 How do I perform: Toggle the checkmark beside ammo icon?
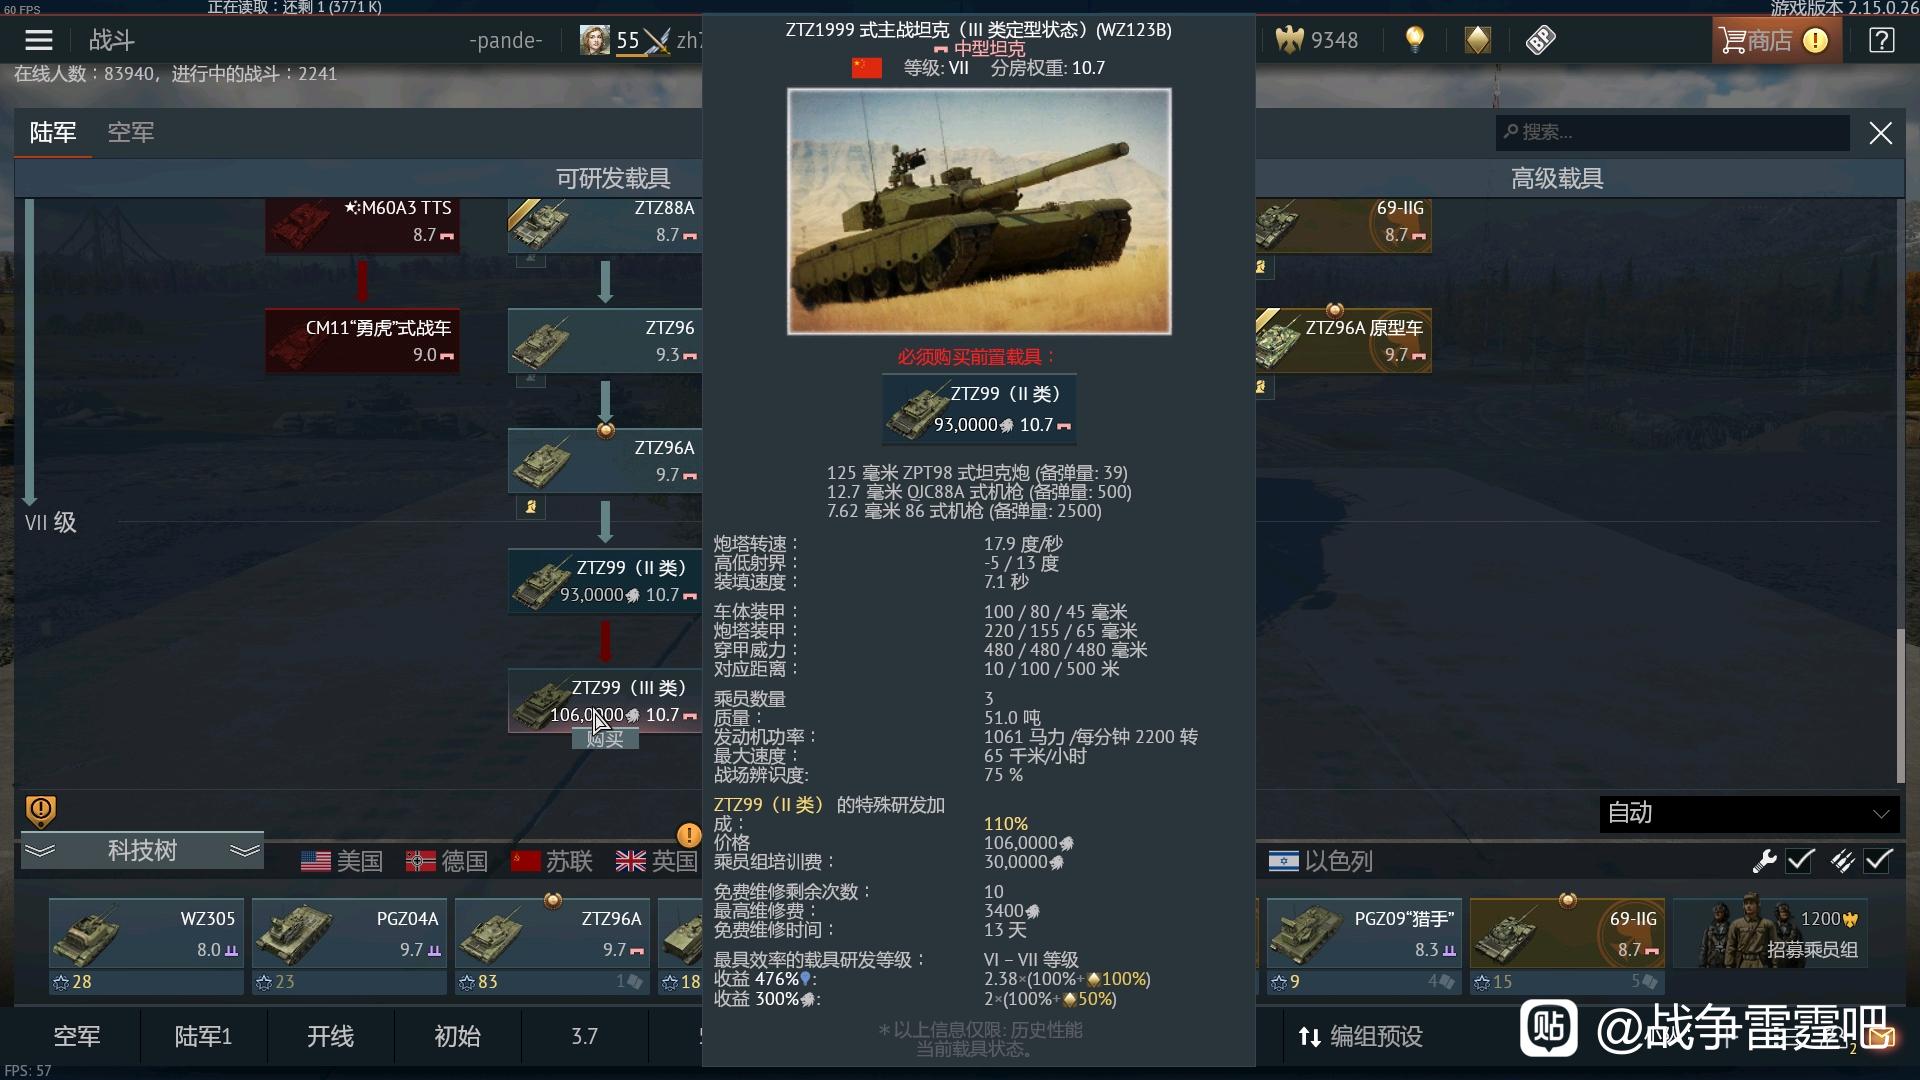pos(1878,860)
